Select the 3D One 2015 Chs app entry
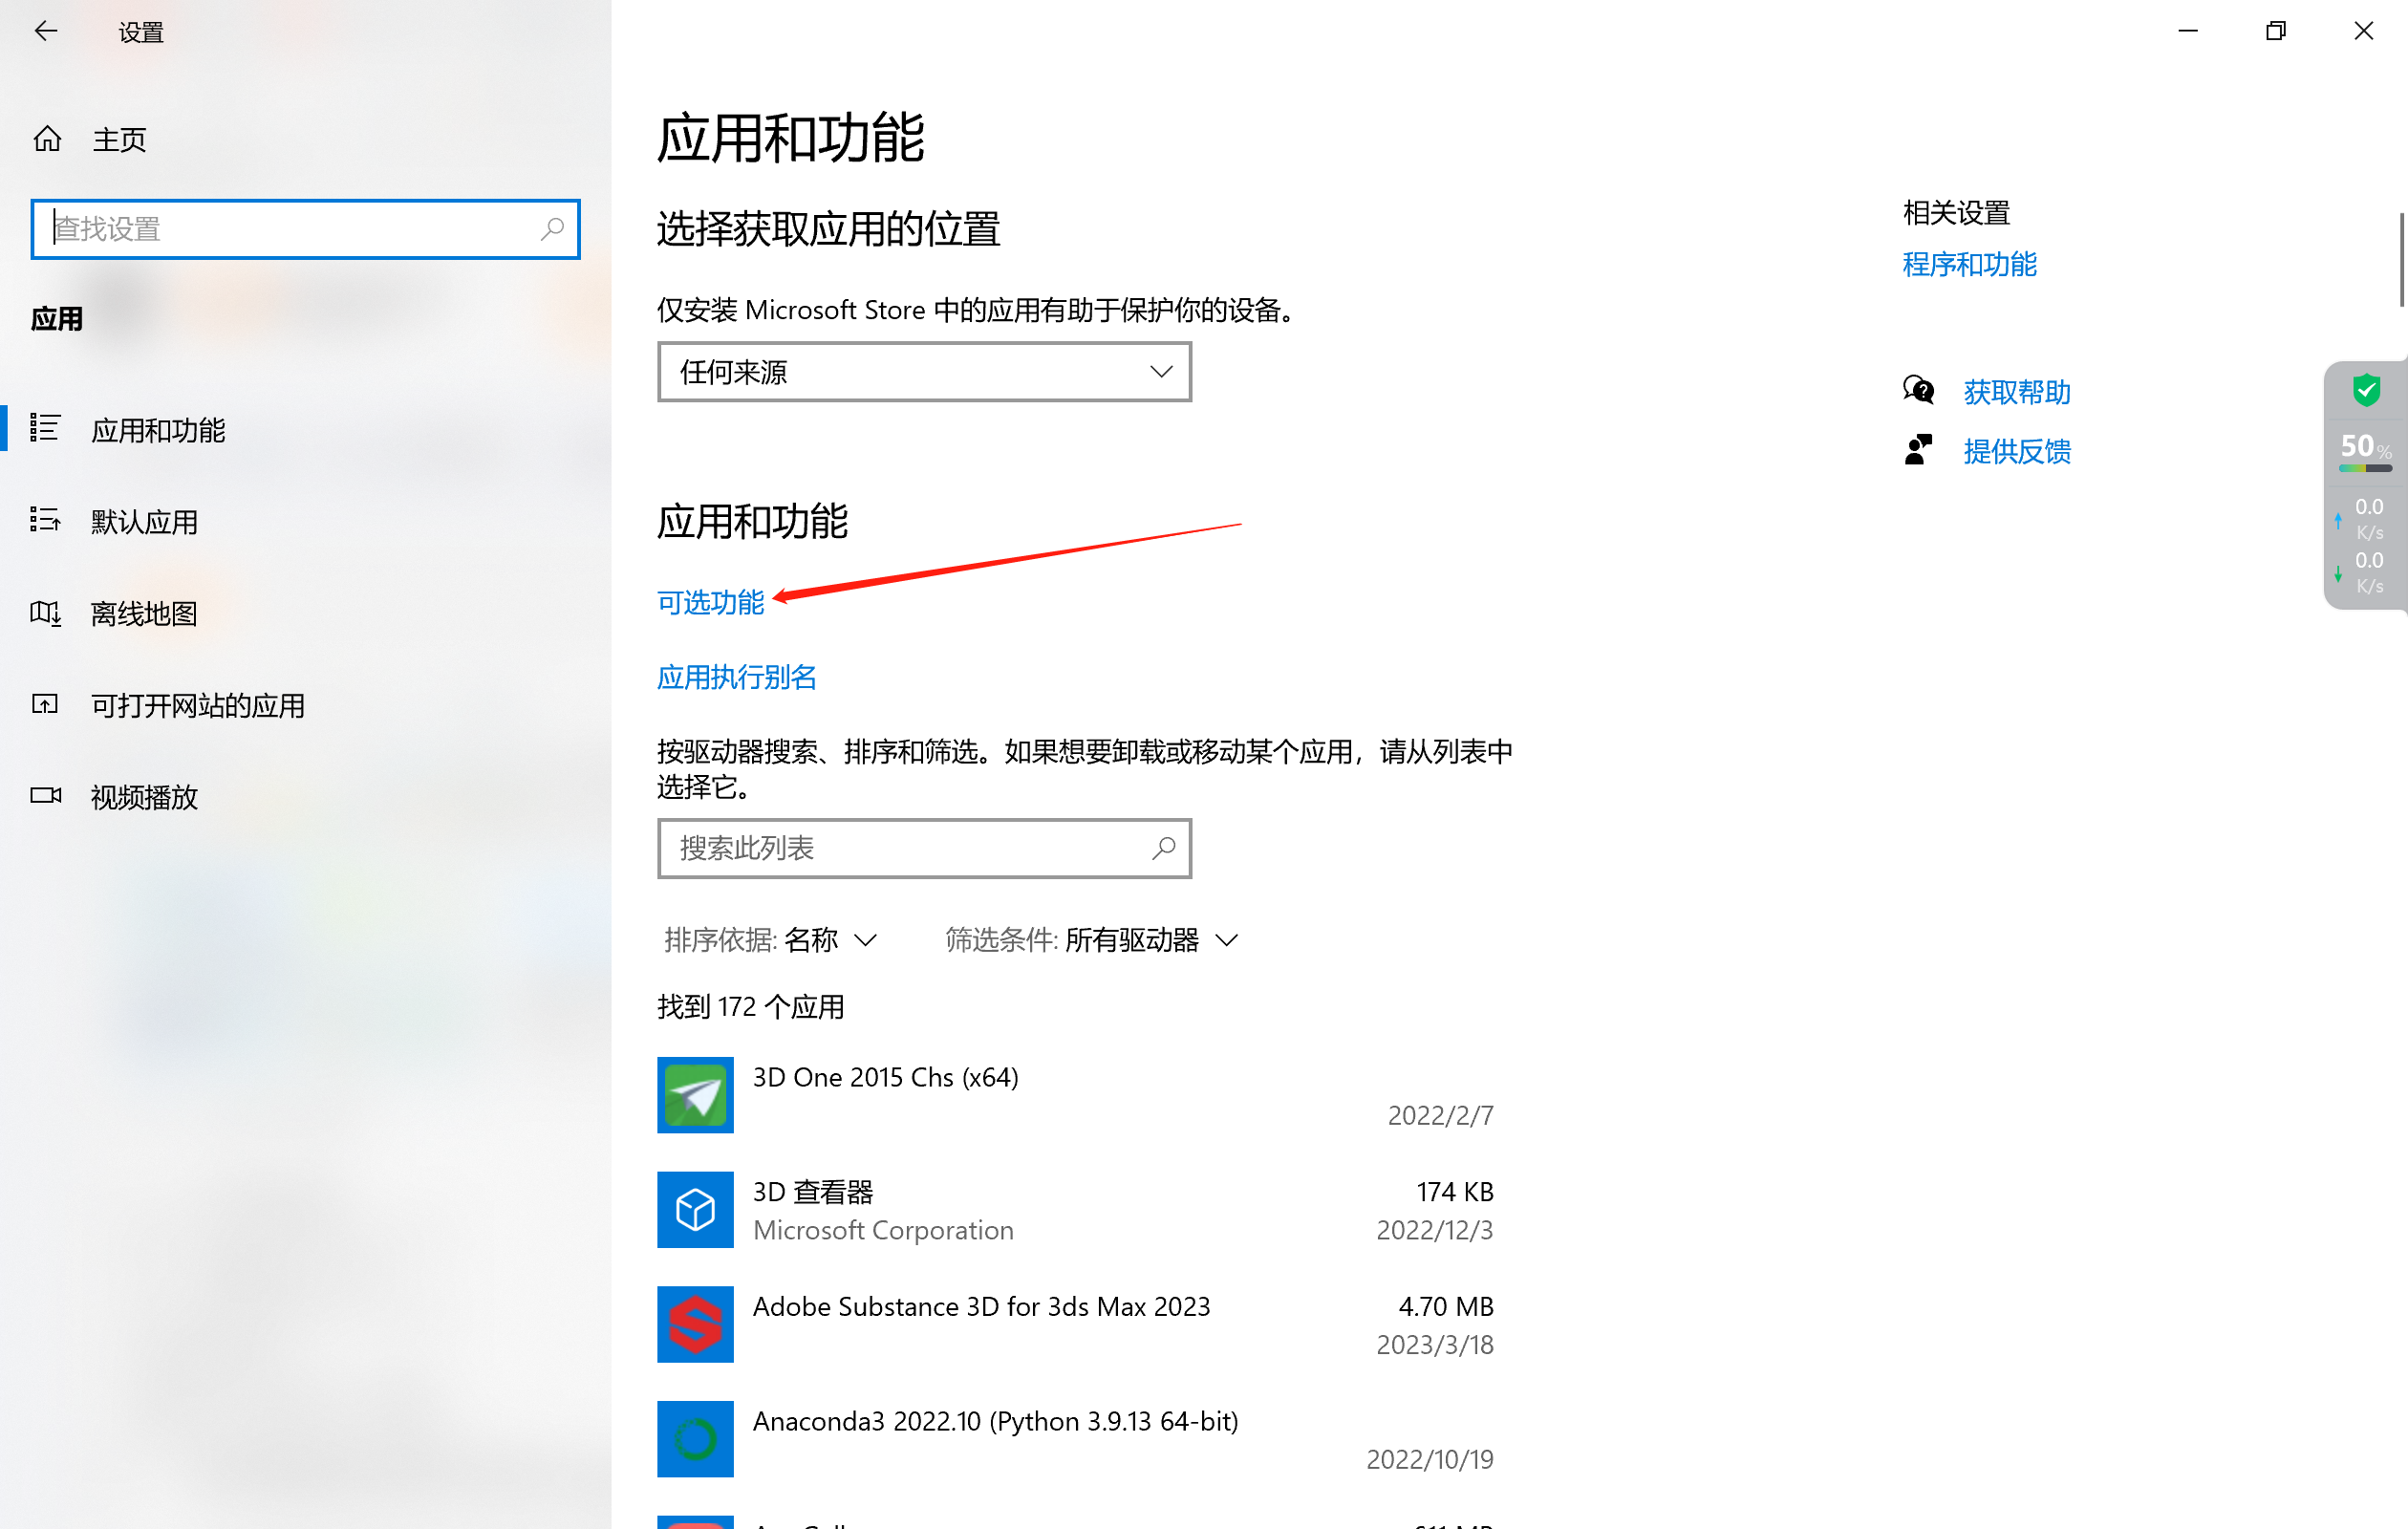Screen dimensions: 2408x1529 (x=1075, y=1095)
